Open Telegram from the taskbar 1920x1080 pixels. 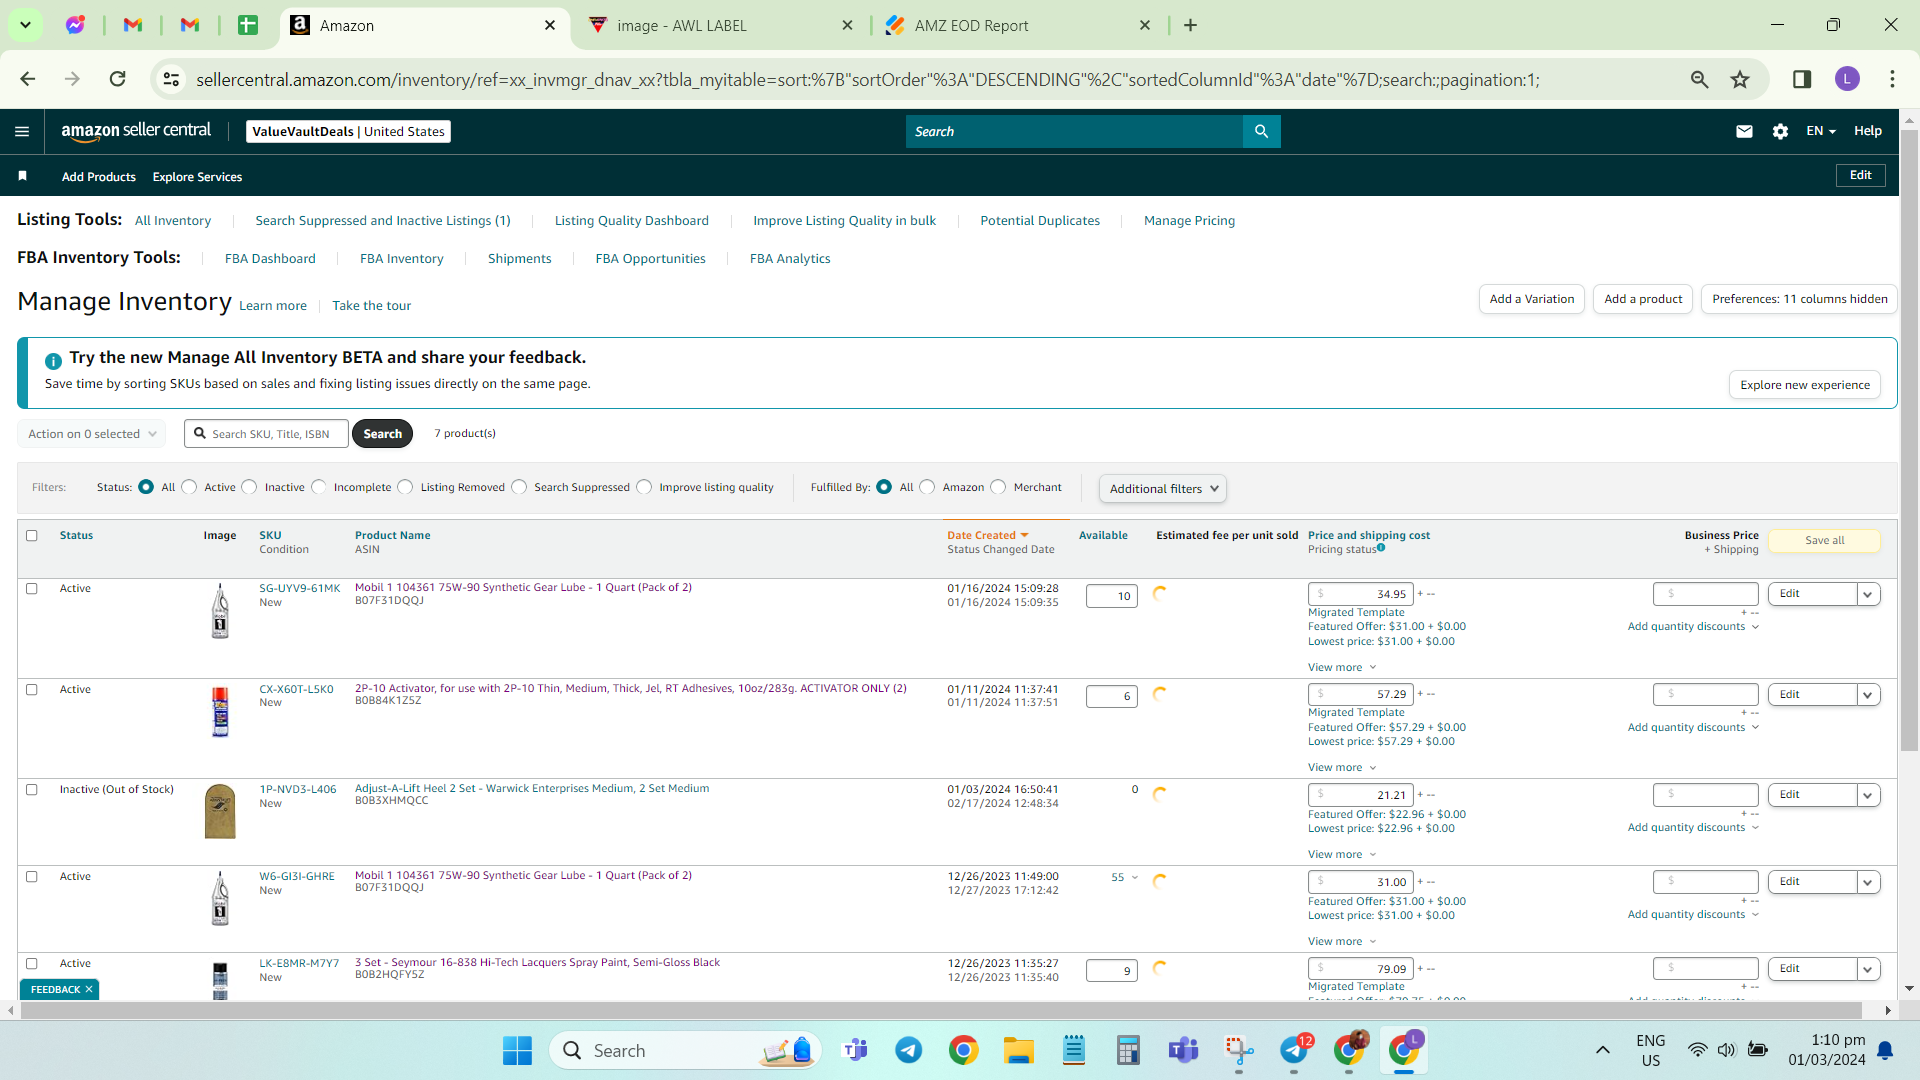pos(908,1050)
